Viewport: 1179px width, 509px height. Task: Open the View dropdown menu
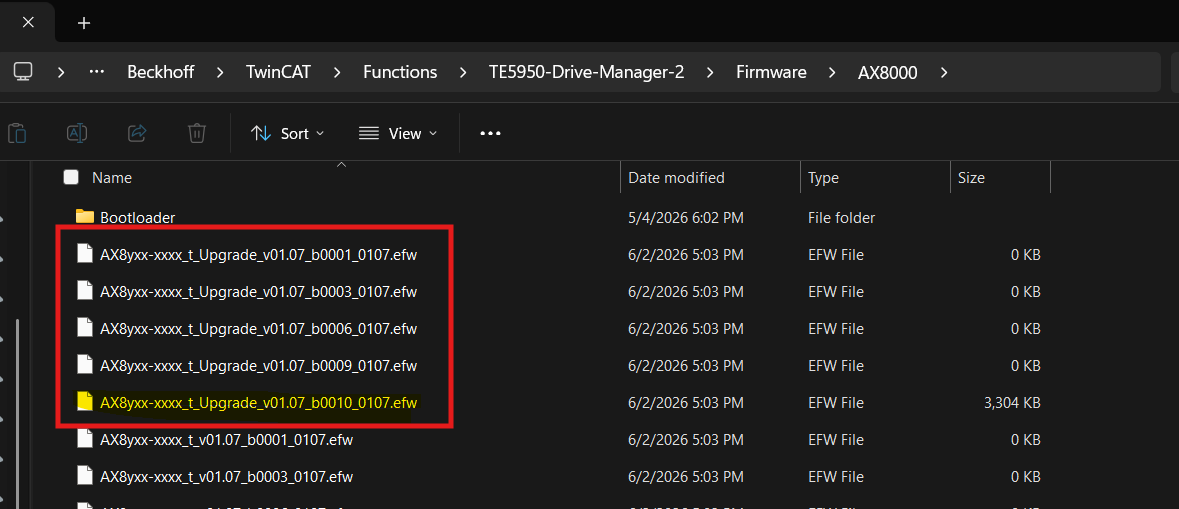398,133
